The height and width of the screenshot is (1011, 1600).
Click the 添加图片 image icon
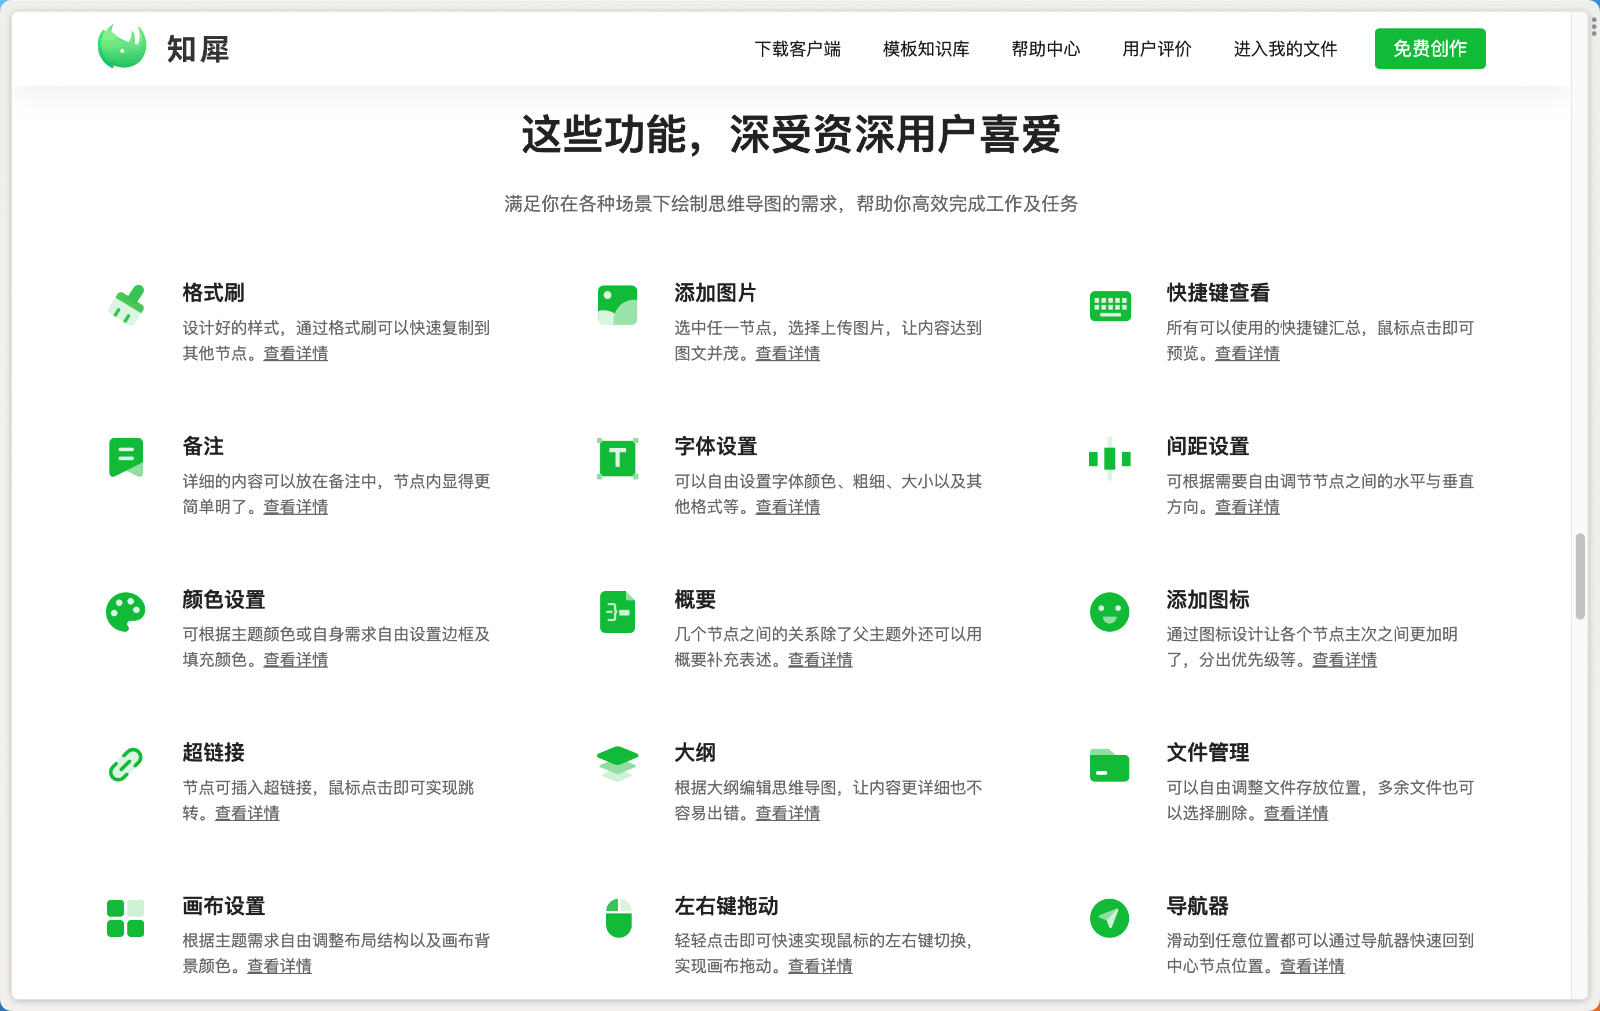click(x=617, y=304)
